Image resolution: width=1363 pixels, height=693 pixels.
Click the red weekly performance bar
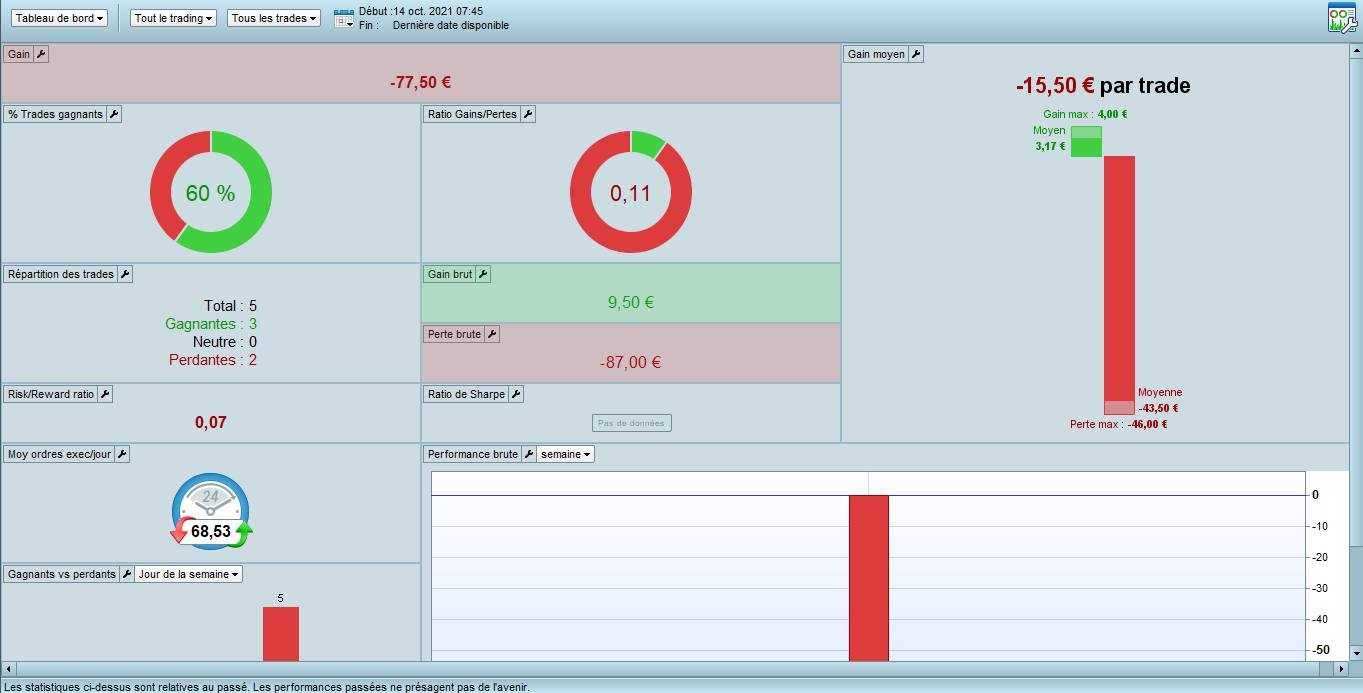[x=868, y=578]
